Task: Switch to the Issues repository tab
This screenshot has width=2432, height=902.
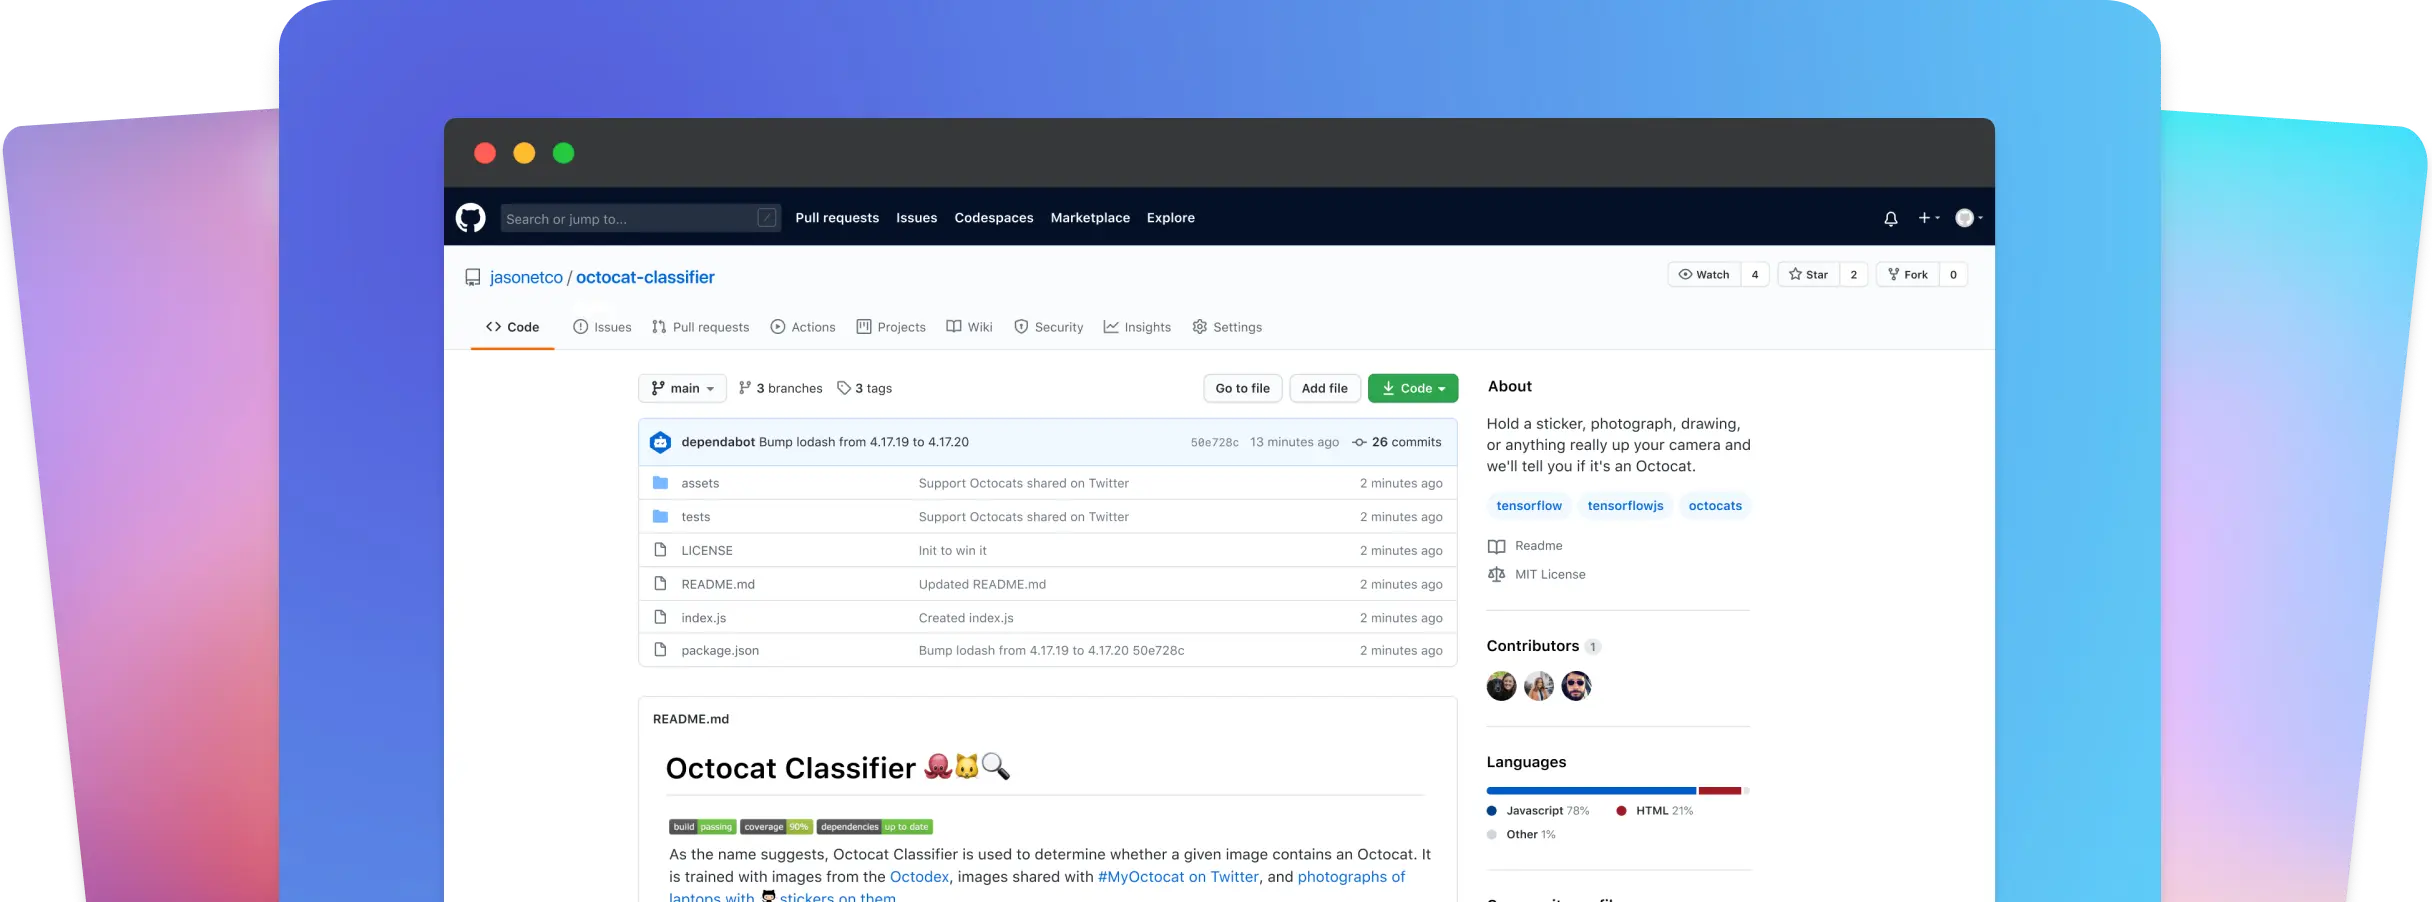Action: point(602,327)
